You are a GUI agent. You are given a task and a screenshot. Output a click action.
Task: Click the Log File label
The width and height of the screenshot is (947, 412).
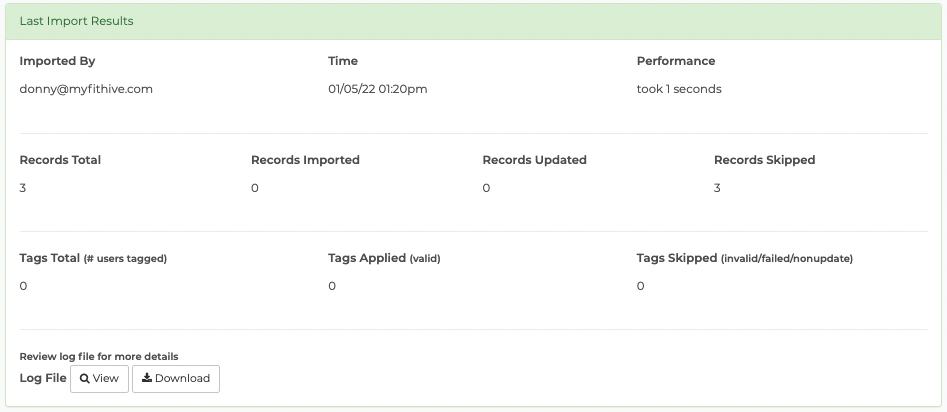pyautogui.click(x=43, y=378)
